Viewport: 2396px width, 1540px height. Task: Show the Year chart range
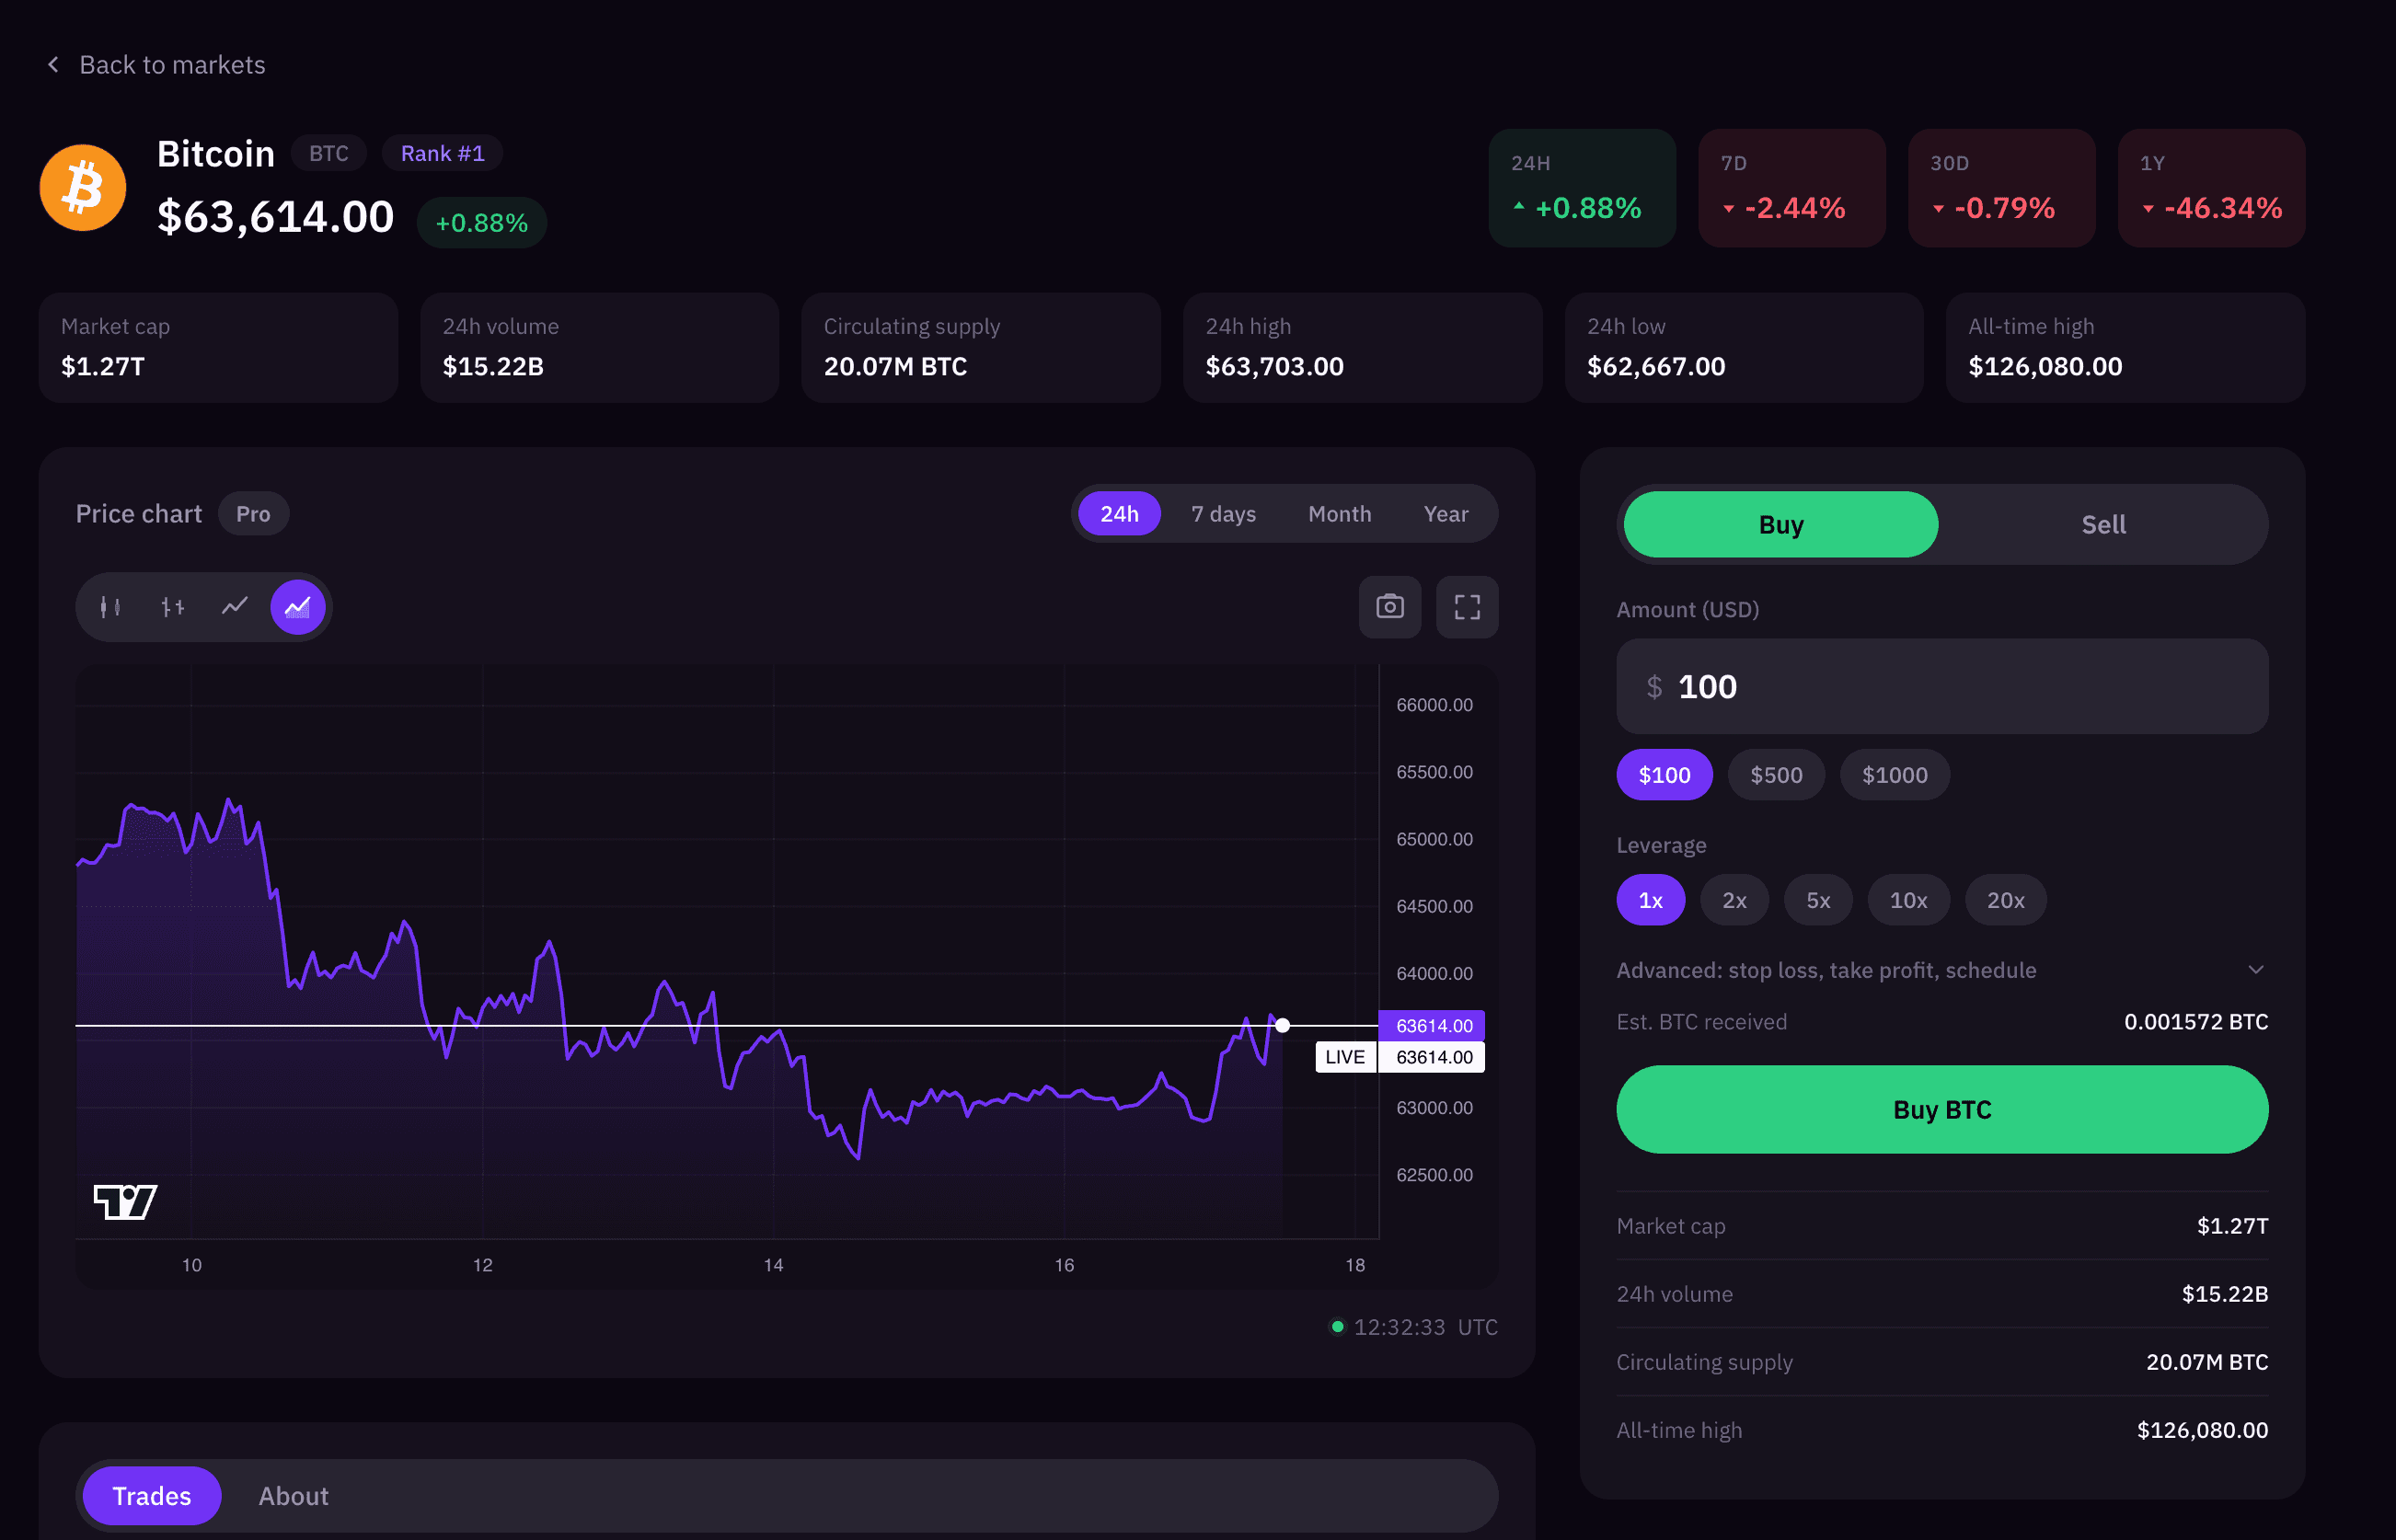[1446, 514]
